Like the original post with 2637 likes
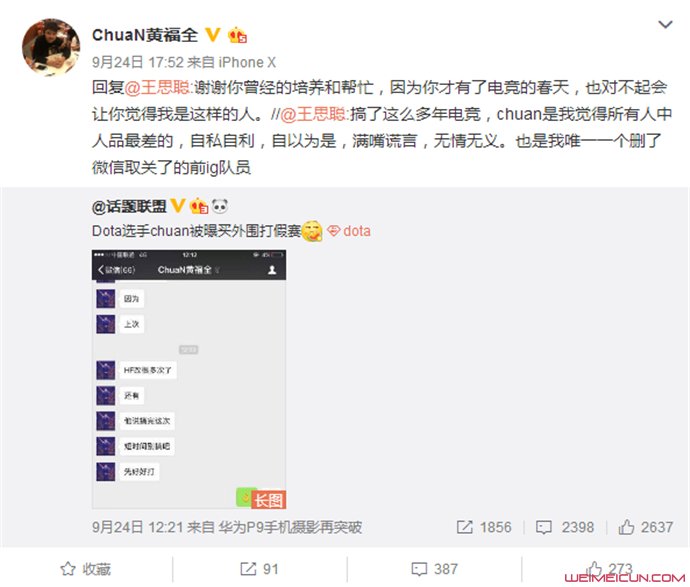 [x=646, y=527]
